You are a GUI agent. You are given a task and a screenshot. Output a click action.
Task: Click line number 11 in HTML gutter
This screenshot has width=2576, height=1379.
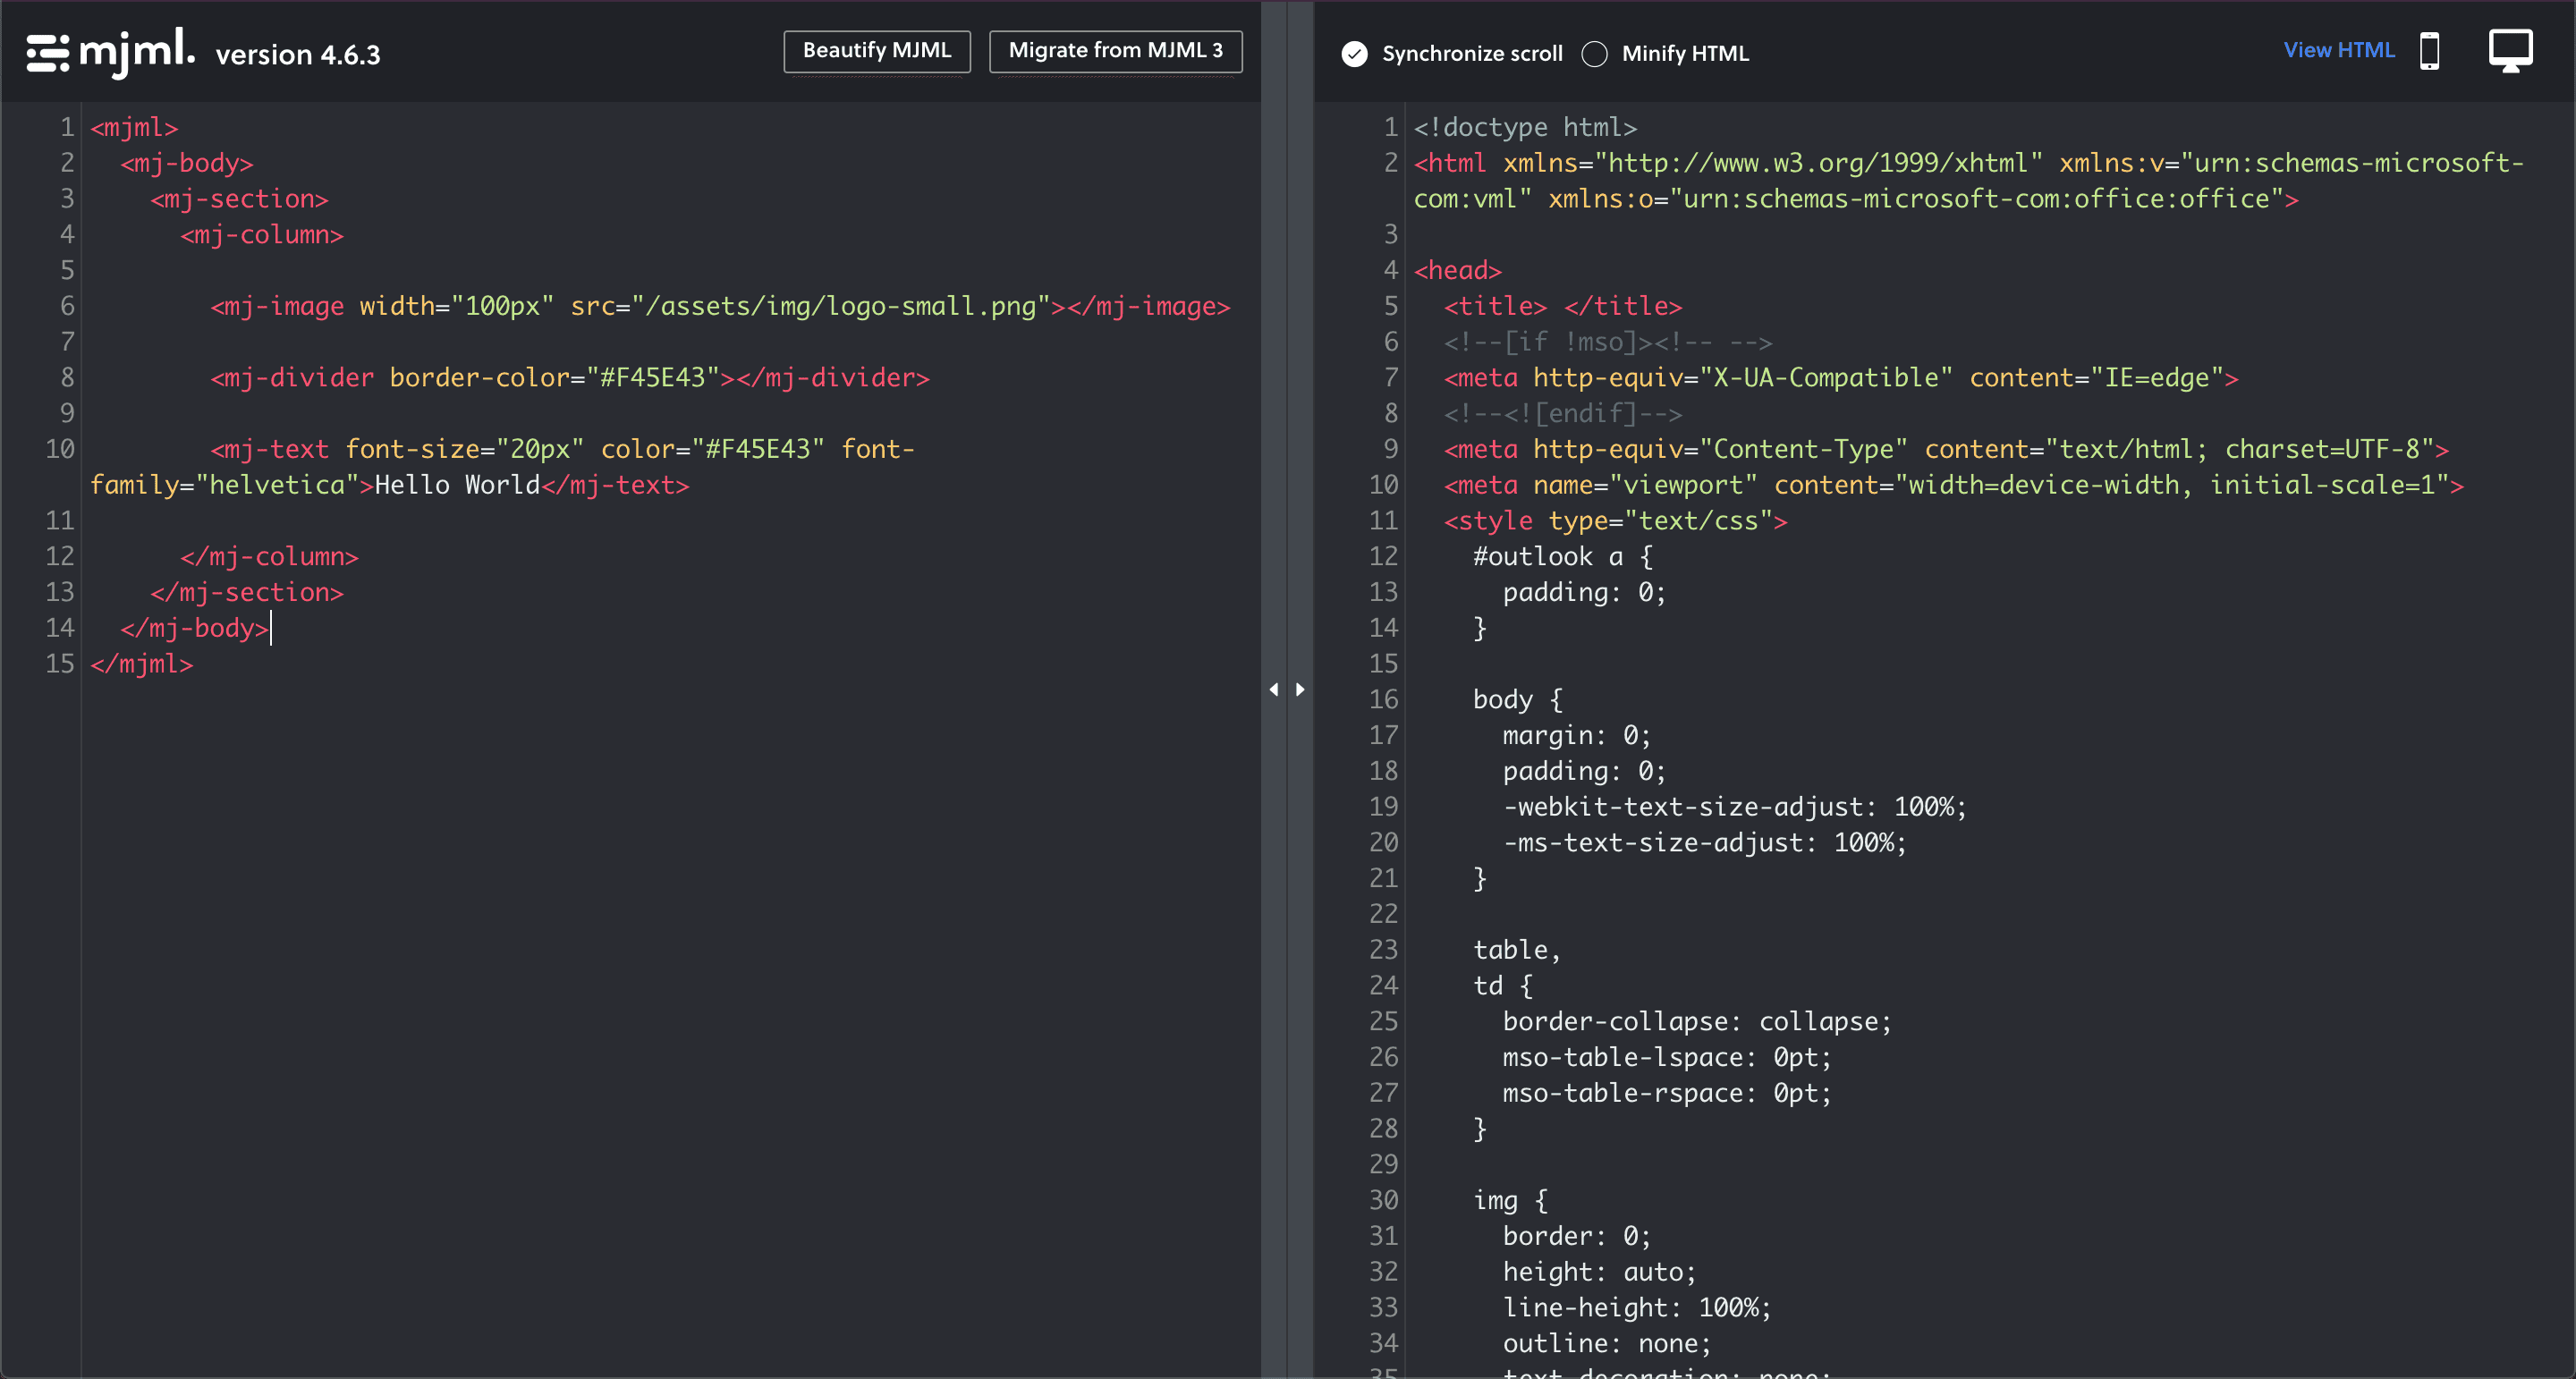coord(1383,521)
